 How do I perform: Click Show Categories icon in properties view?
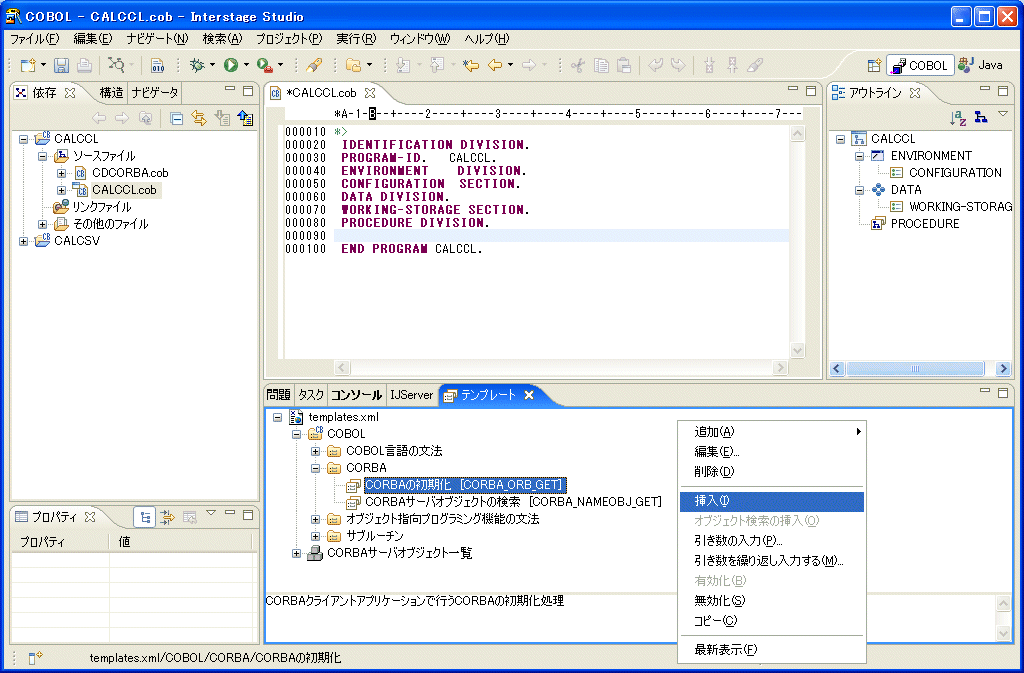tap(145, 518)
